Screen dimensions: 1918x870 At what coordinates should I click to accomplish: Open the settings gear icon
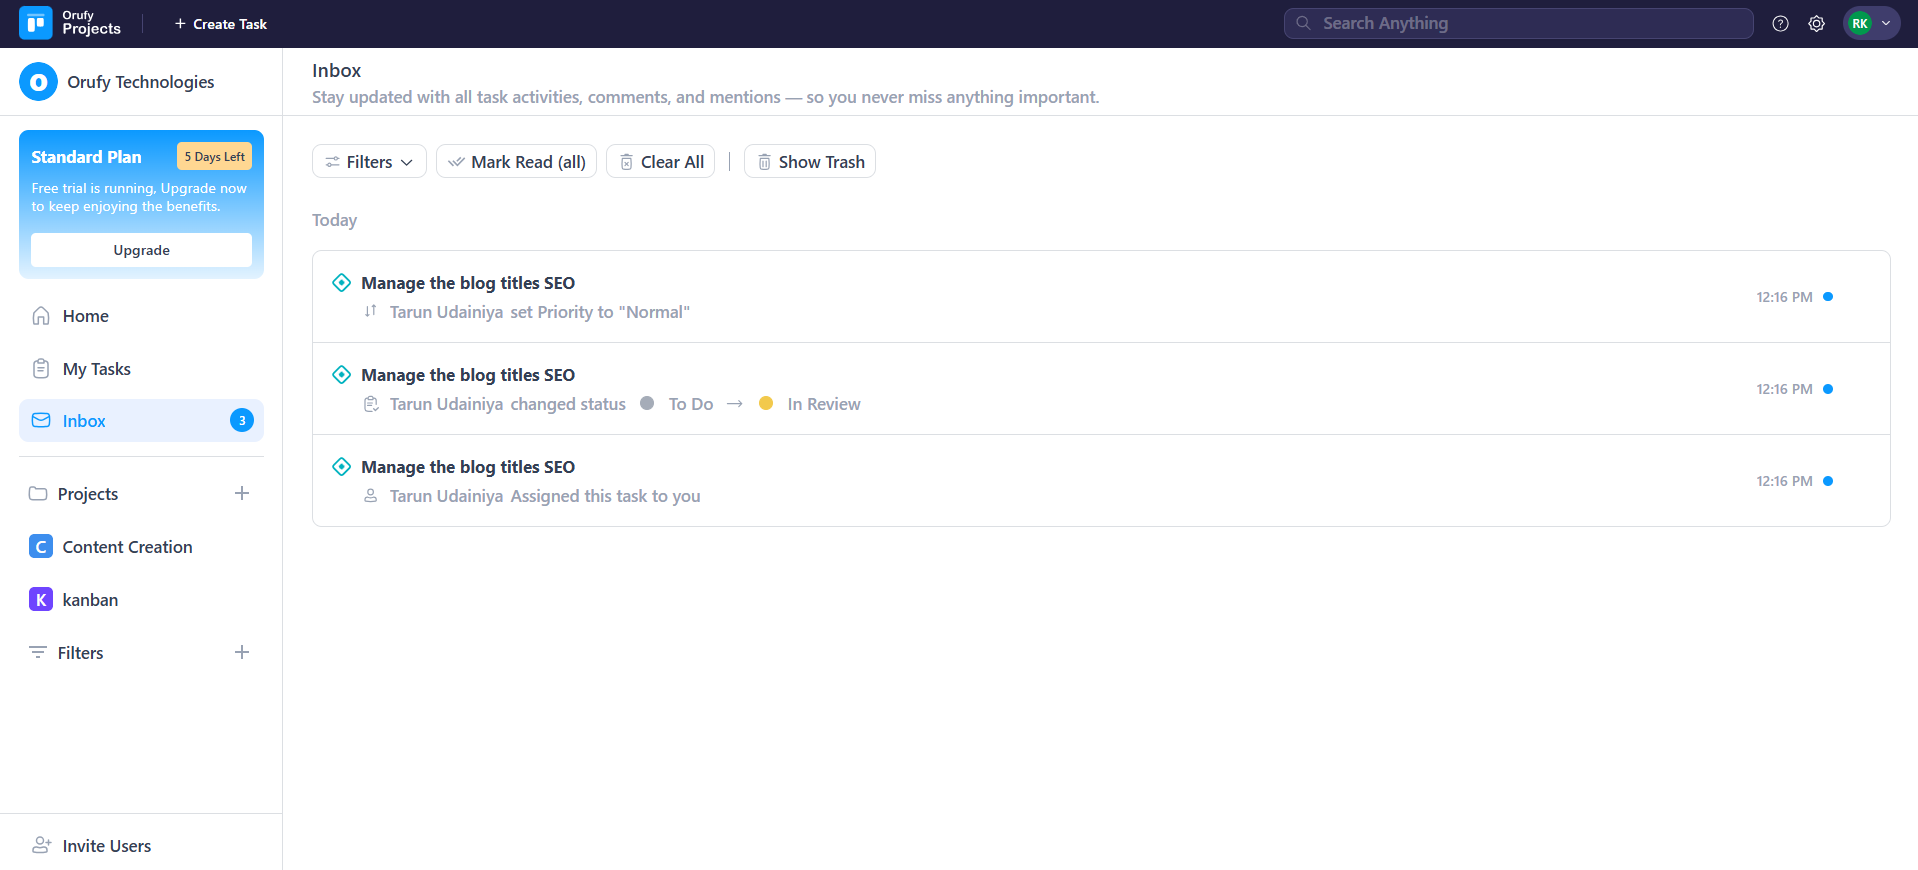click(1816, 24)
